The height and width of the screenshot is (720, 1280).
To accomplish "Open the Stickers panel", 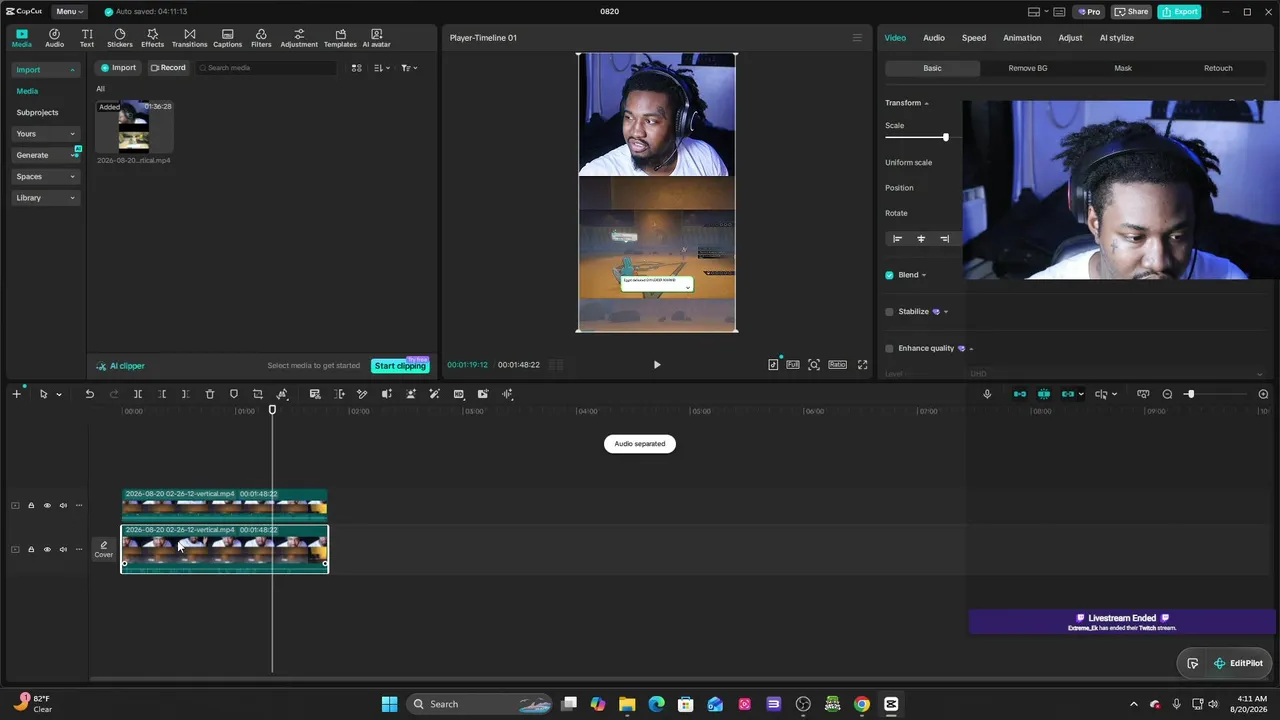I will point(120,38).
